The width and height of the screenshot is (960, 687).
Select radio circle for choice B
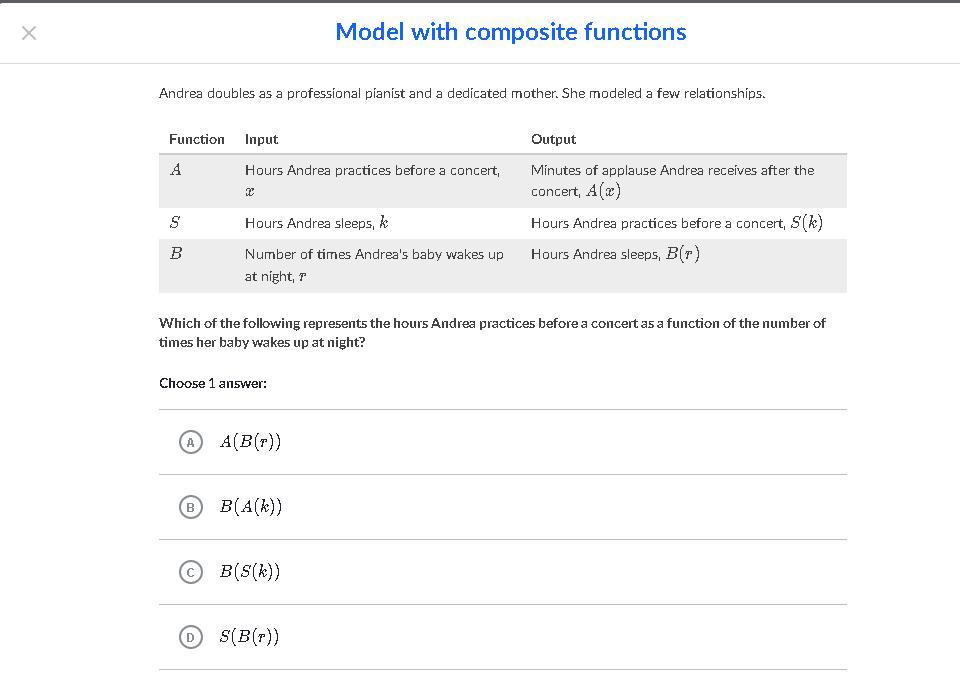(x=190, y=507)
